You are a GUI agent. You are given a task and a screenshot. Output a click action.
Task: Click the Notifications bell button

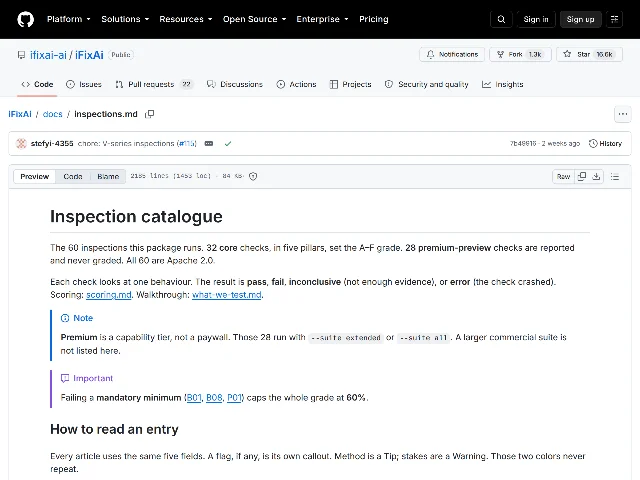pyautogui.click(x=452, y=54)
